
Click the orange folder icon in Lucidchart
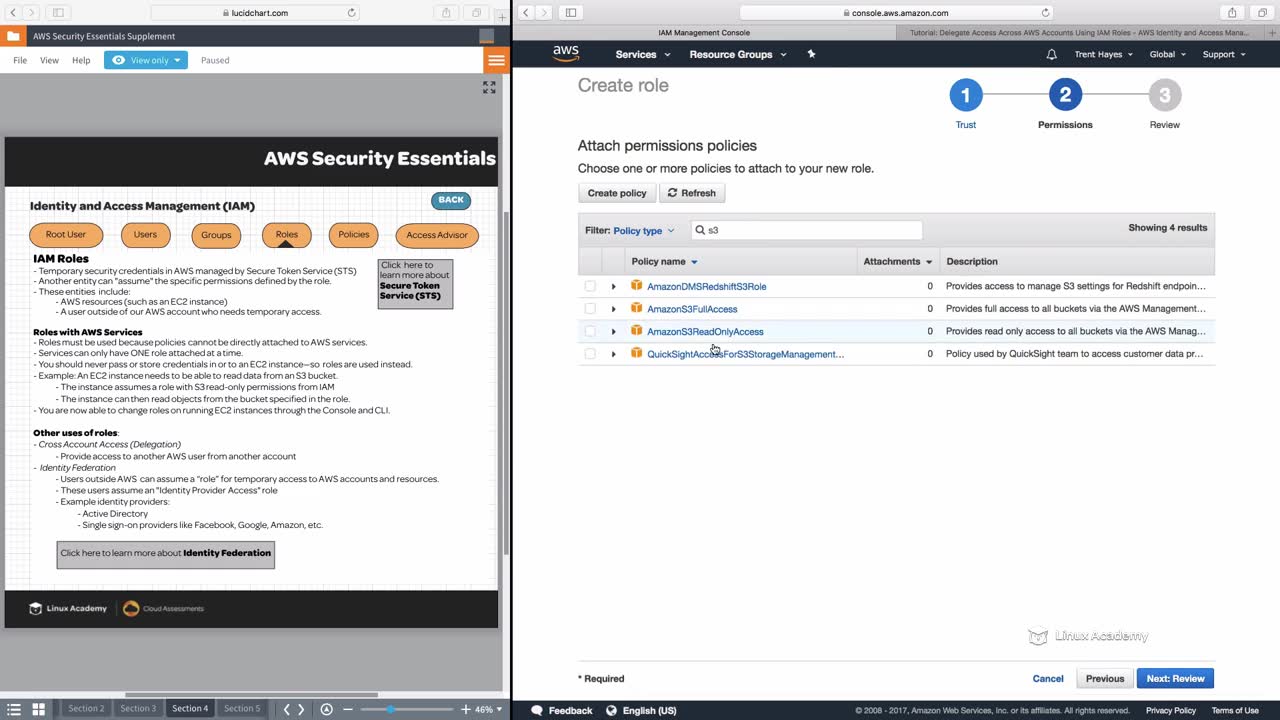click(x=13, y=36)
